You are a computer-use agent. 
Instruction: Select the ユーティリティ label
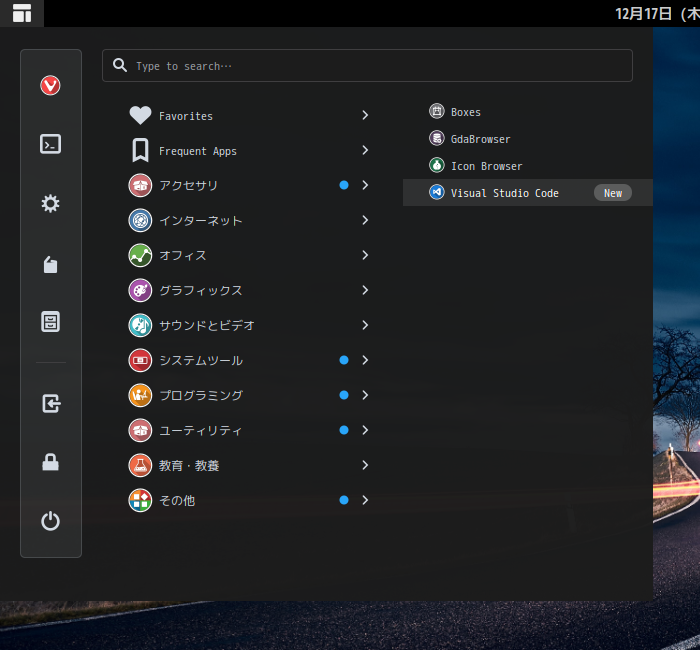point(200,430)
